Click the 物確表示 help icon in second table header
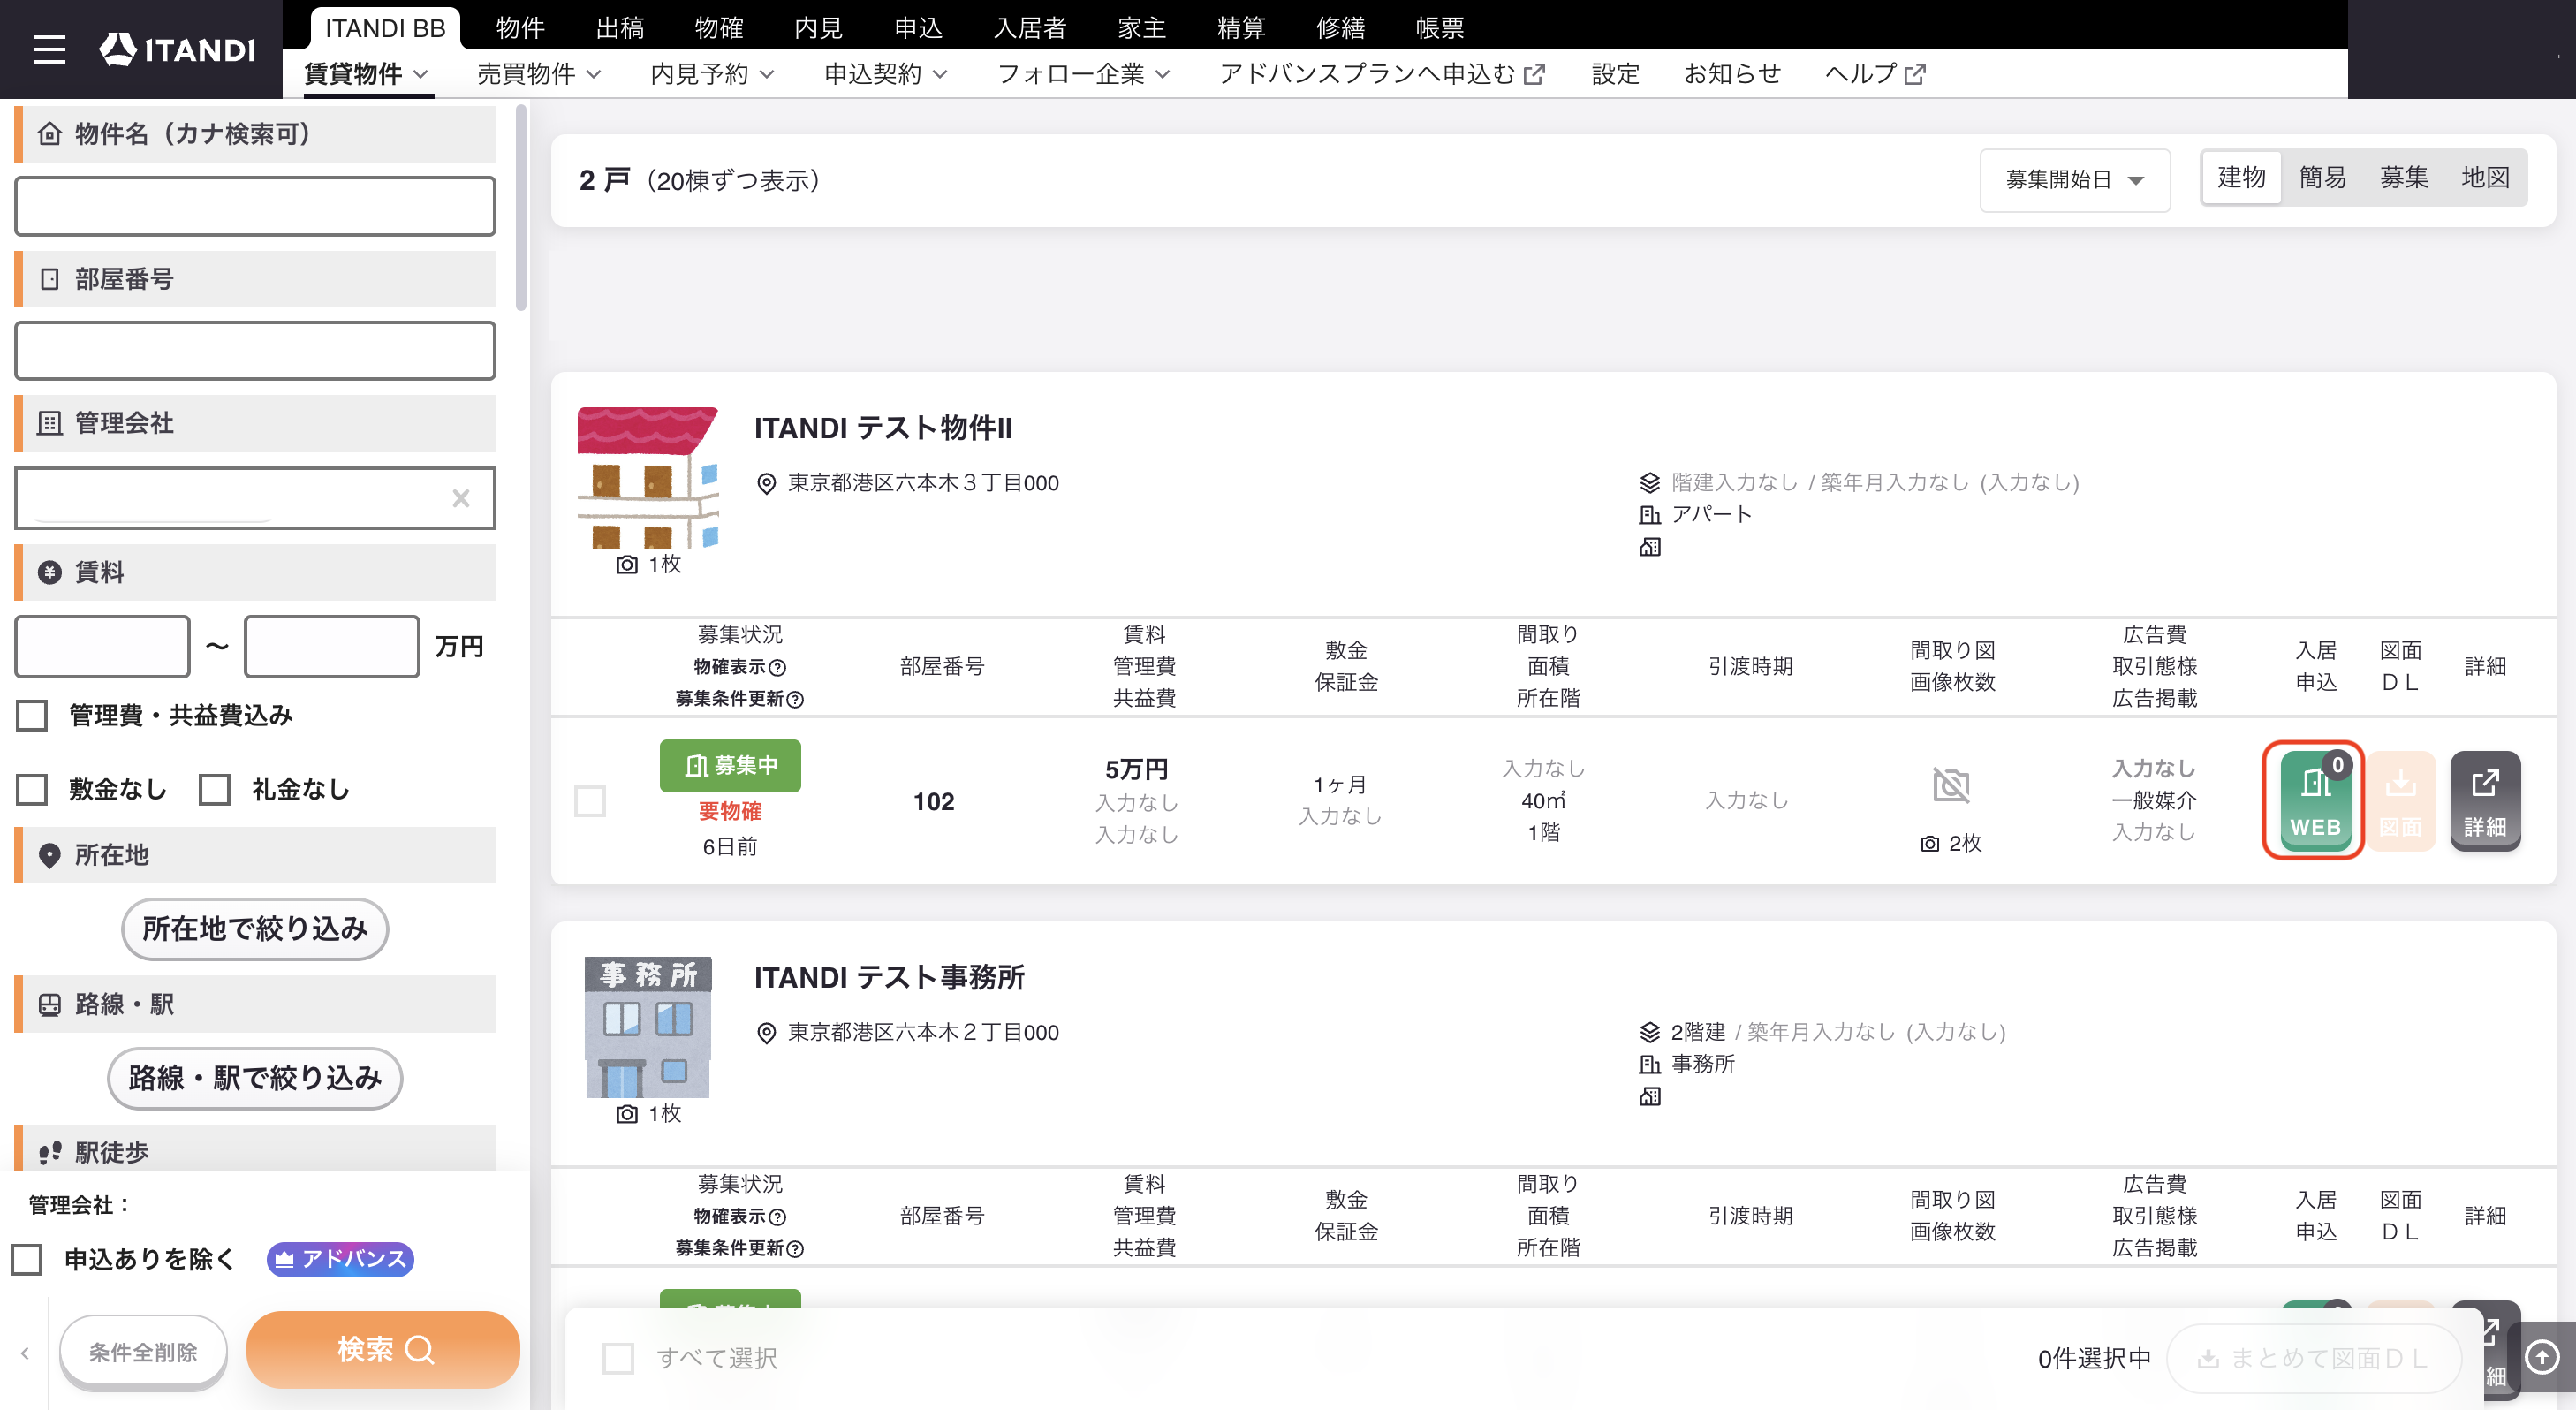The height and width of the screenshot is (1410, 2576). tap(778, 1216)
